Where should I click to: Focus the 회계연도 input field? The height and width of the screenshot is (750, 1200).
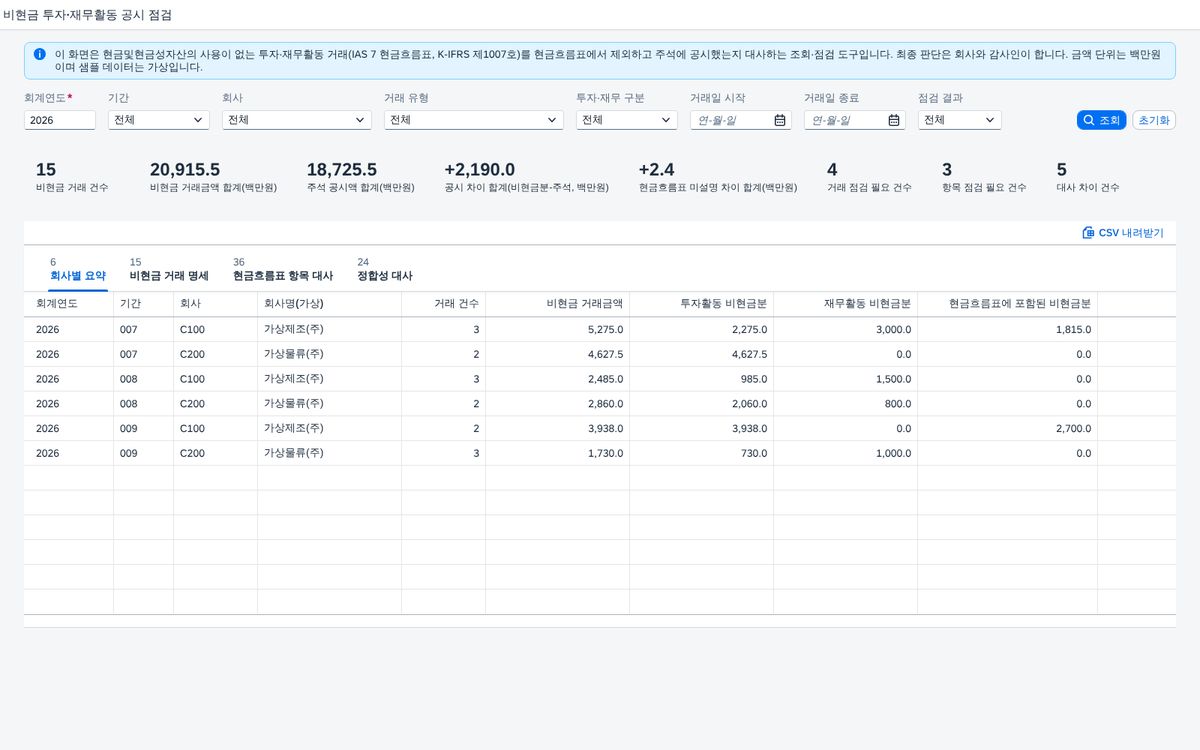click(x=60, y=120)
